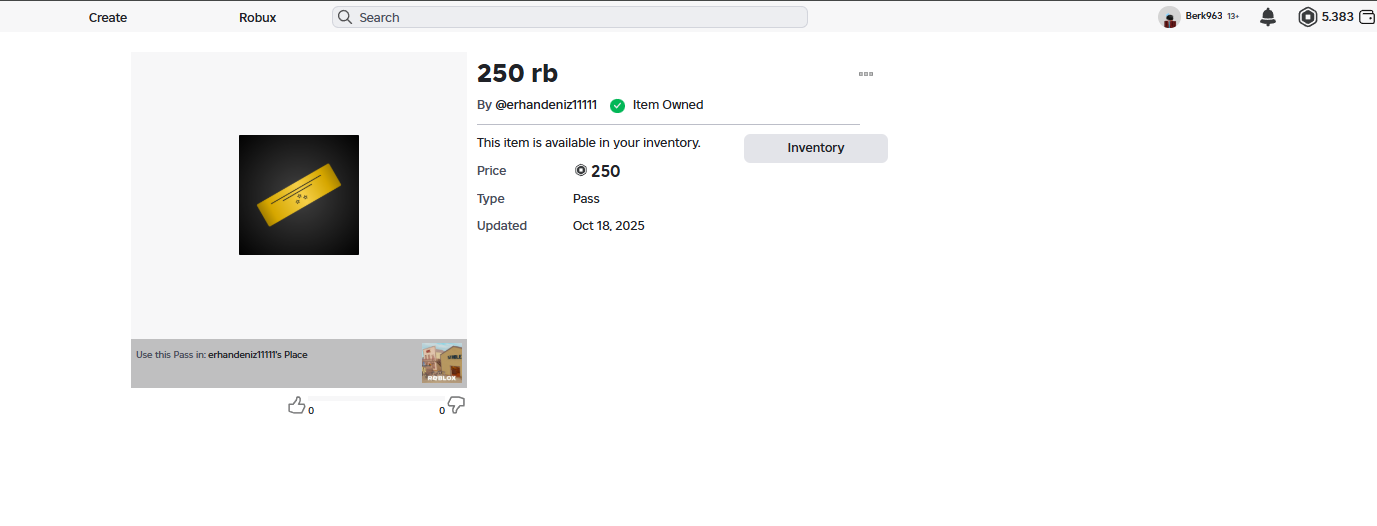Viewport: 1377px width, 526px height.
Task: Dislike the pass with thumbs down
Action: pos(456,405)
